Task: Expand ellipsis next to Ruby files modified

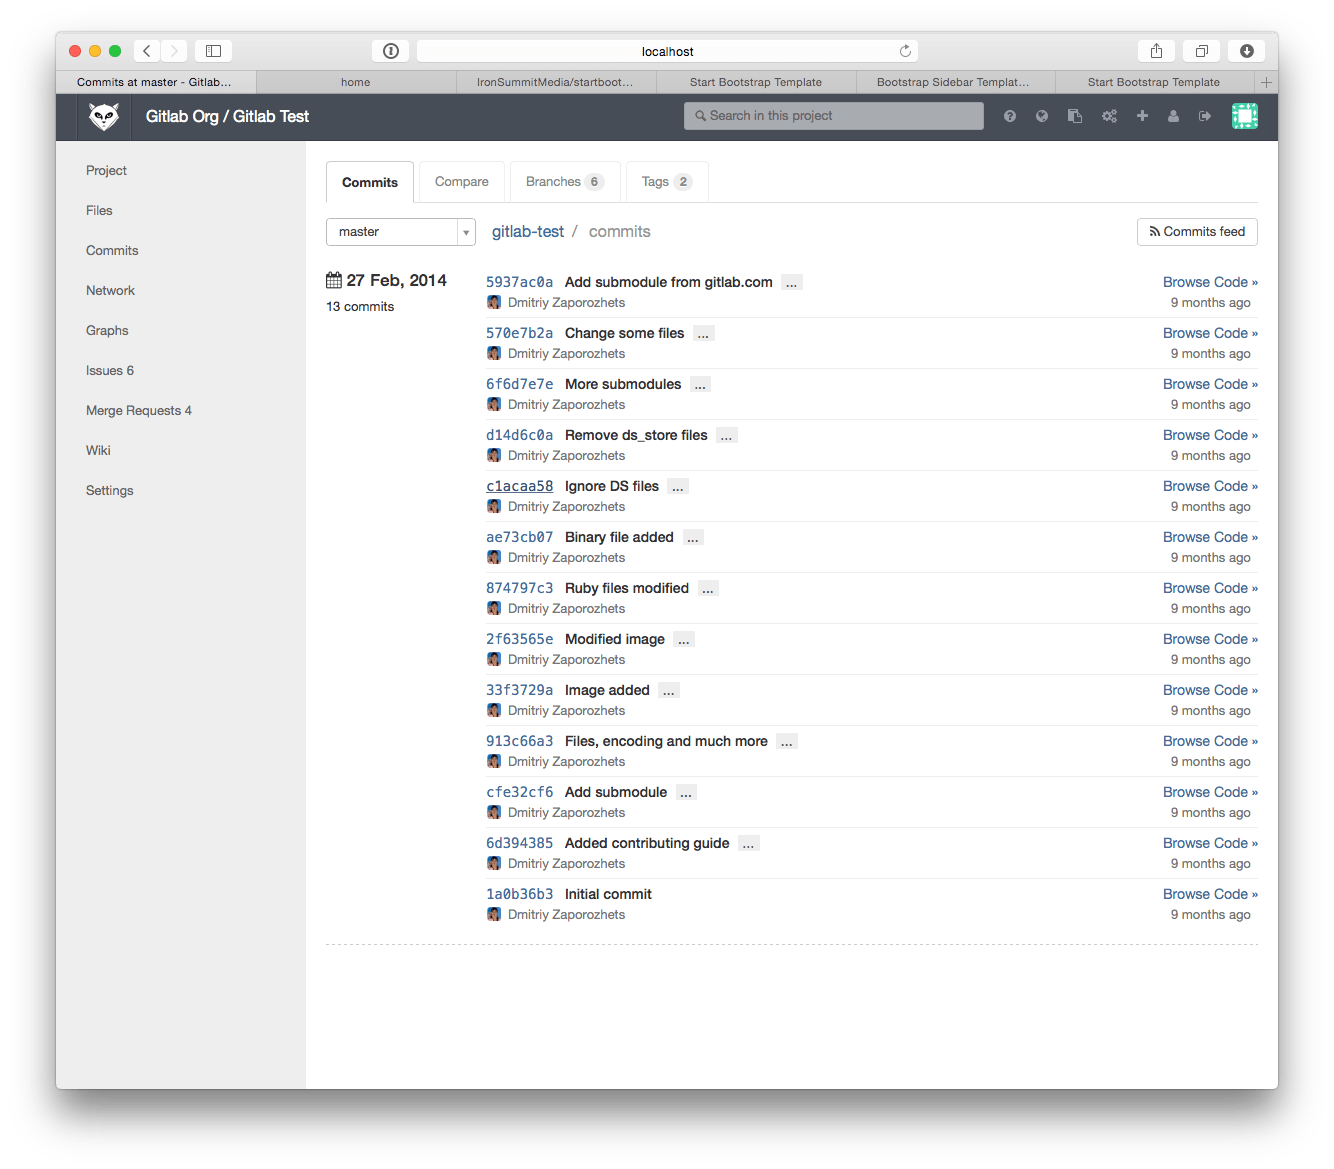Action: (708, 589)
